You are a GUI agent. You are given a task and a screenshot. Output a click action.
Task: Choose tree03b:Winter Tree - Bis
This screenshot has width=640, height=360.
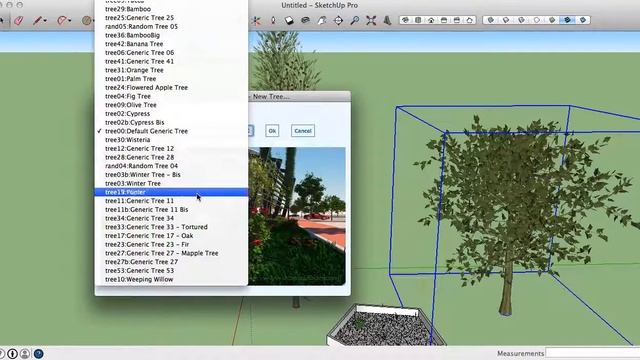click(x=171, y=175)
